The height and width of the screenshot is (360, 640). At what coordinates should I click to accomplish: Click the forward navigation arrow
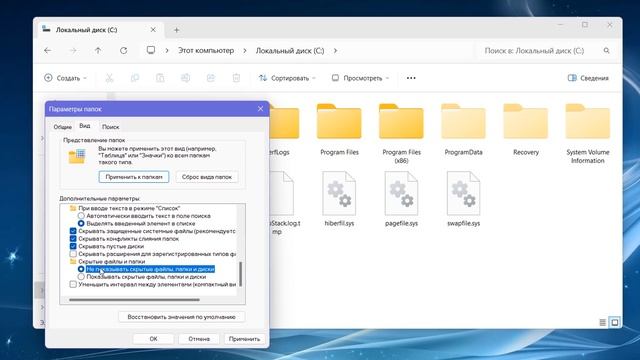coord(73,51)
